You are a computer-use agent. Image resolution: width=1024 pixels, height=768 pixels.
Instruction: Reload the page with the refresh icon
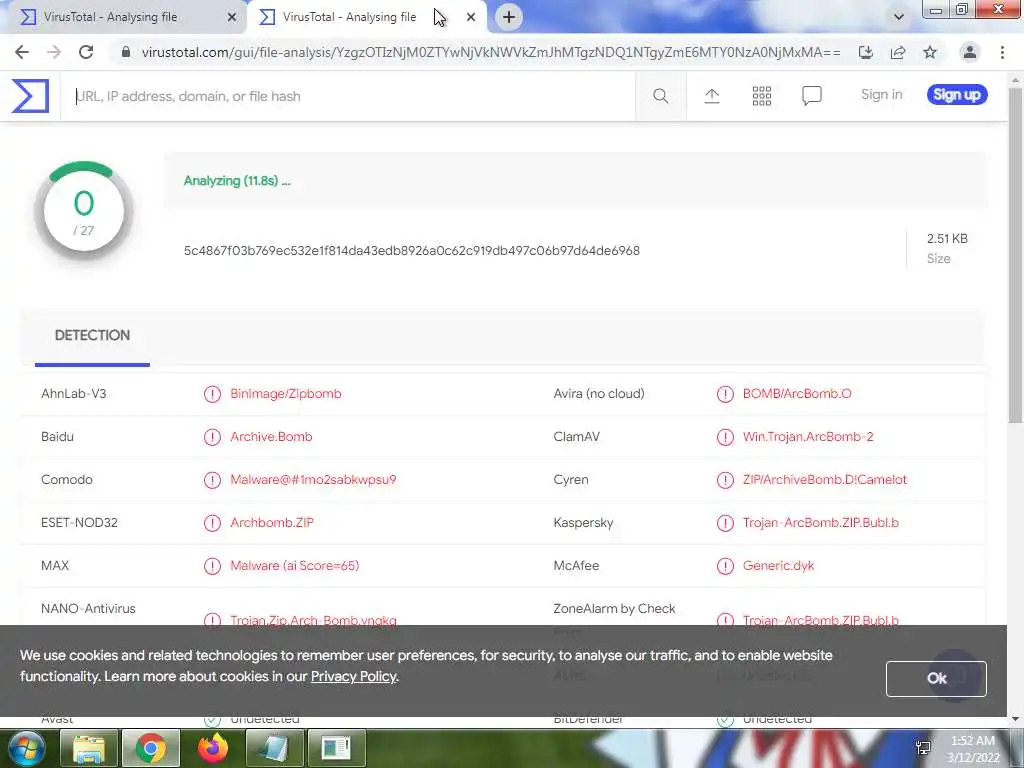tap(86, 52)
